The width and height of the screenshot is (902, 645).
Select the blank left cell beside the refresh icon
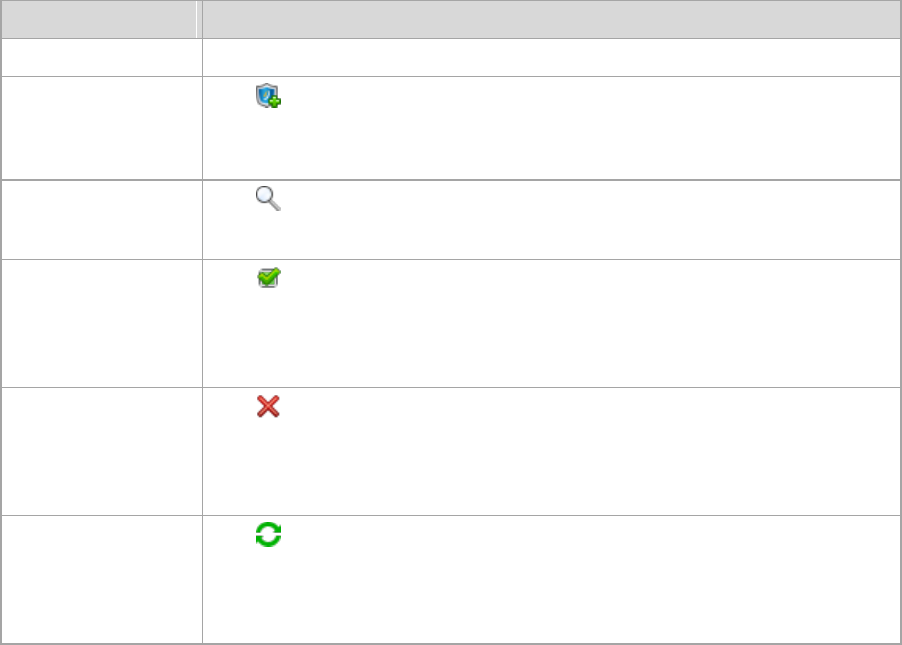[100, 579]
